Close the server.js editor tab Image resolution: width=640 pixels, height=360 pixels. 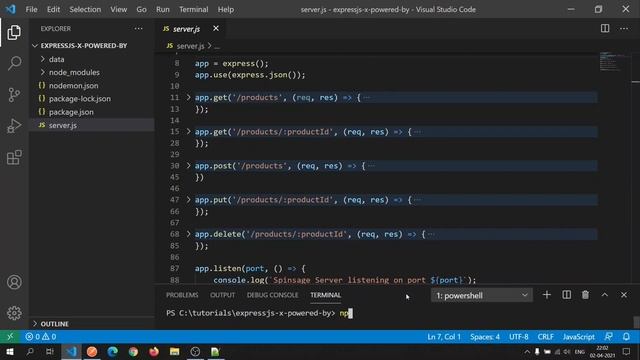(x=216, y=28)
